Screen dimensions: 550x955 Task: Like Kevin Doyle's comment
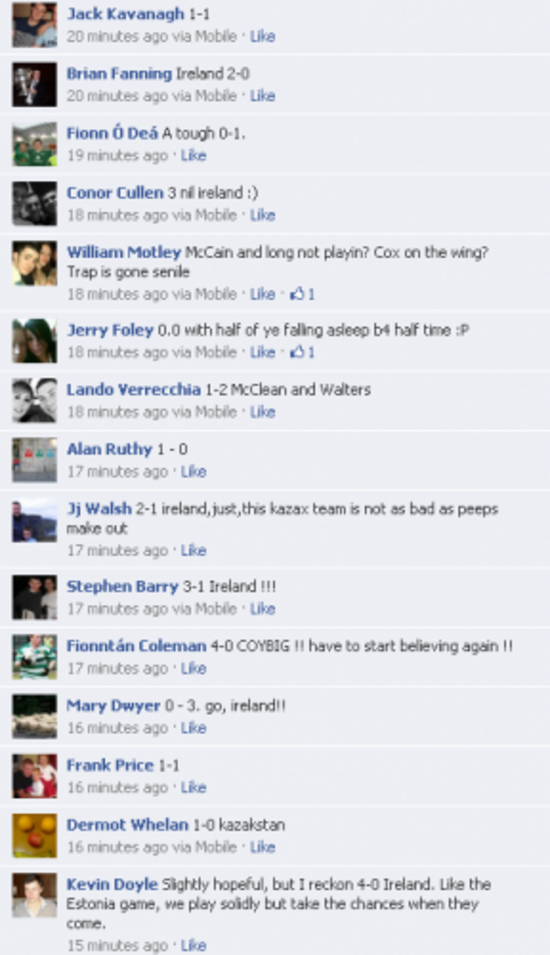coord(193,945)
